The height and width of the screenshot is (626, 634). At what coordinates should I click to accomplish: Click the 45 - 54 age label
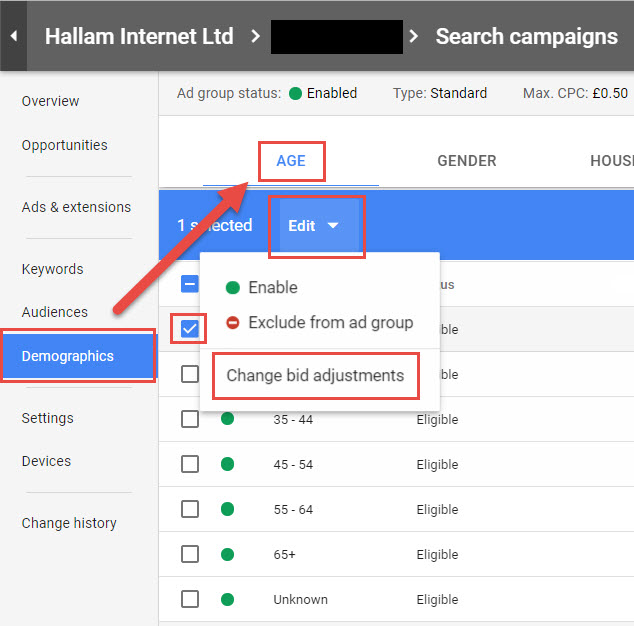point(293,465)
